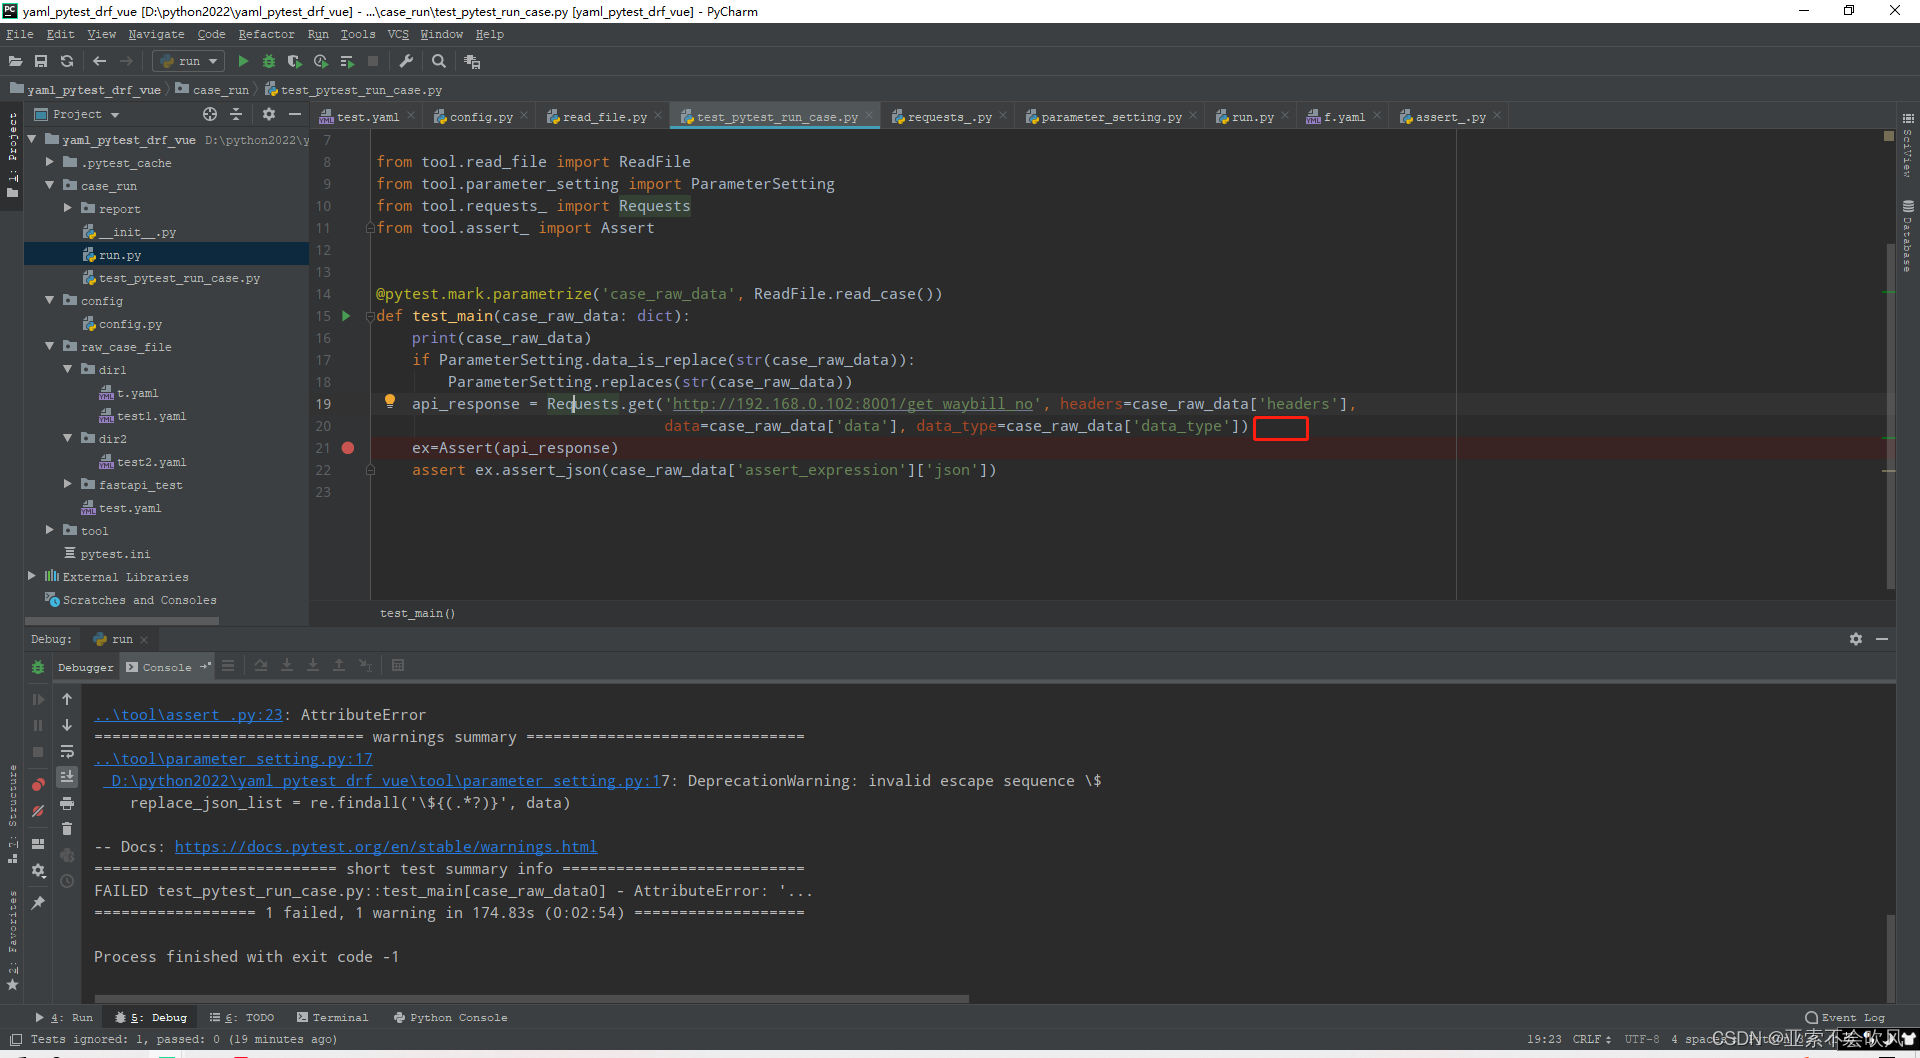Toggle soft-wrap in the console
The image size is (1920, 1058).
pos(67,751)
